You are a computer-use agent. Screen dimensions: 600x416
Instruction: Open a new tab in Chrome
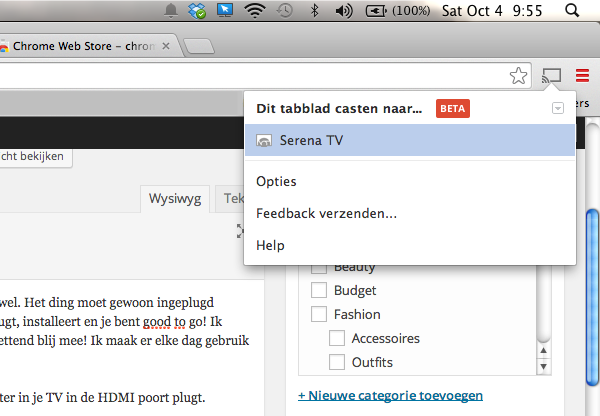coord(199,46)
